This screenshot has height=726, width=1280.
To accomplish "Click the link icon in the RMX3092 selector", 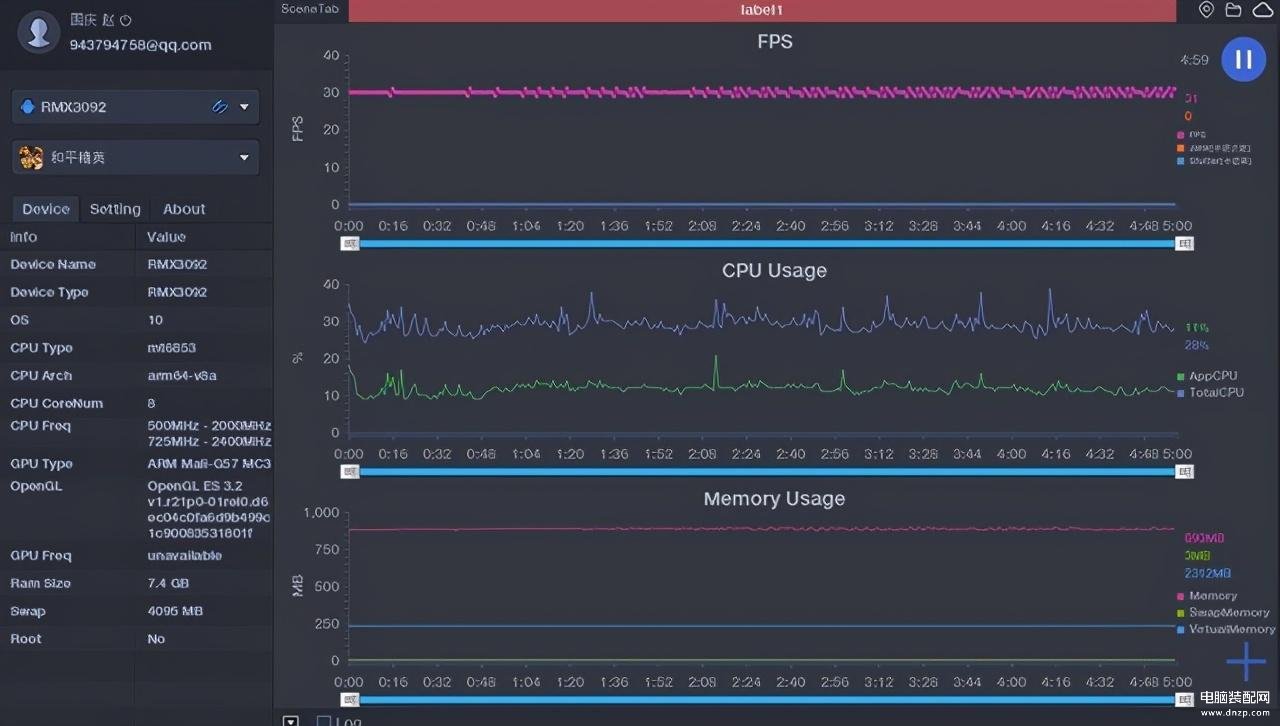I will pos(220,107).
